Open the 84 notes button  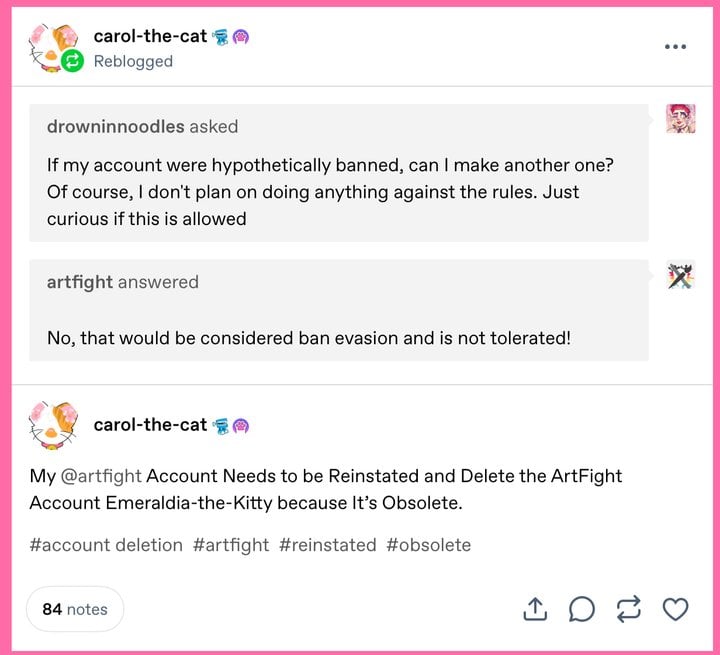point(75,608)
